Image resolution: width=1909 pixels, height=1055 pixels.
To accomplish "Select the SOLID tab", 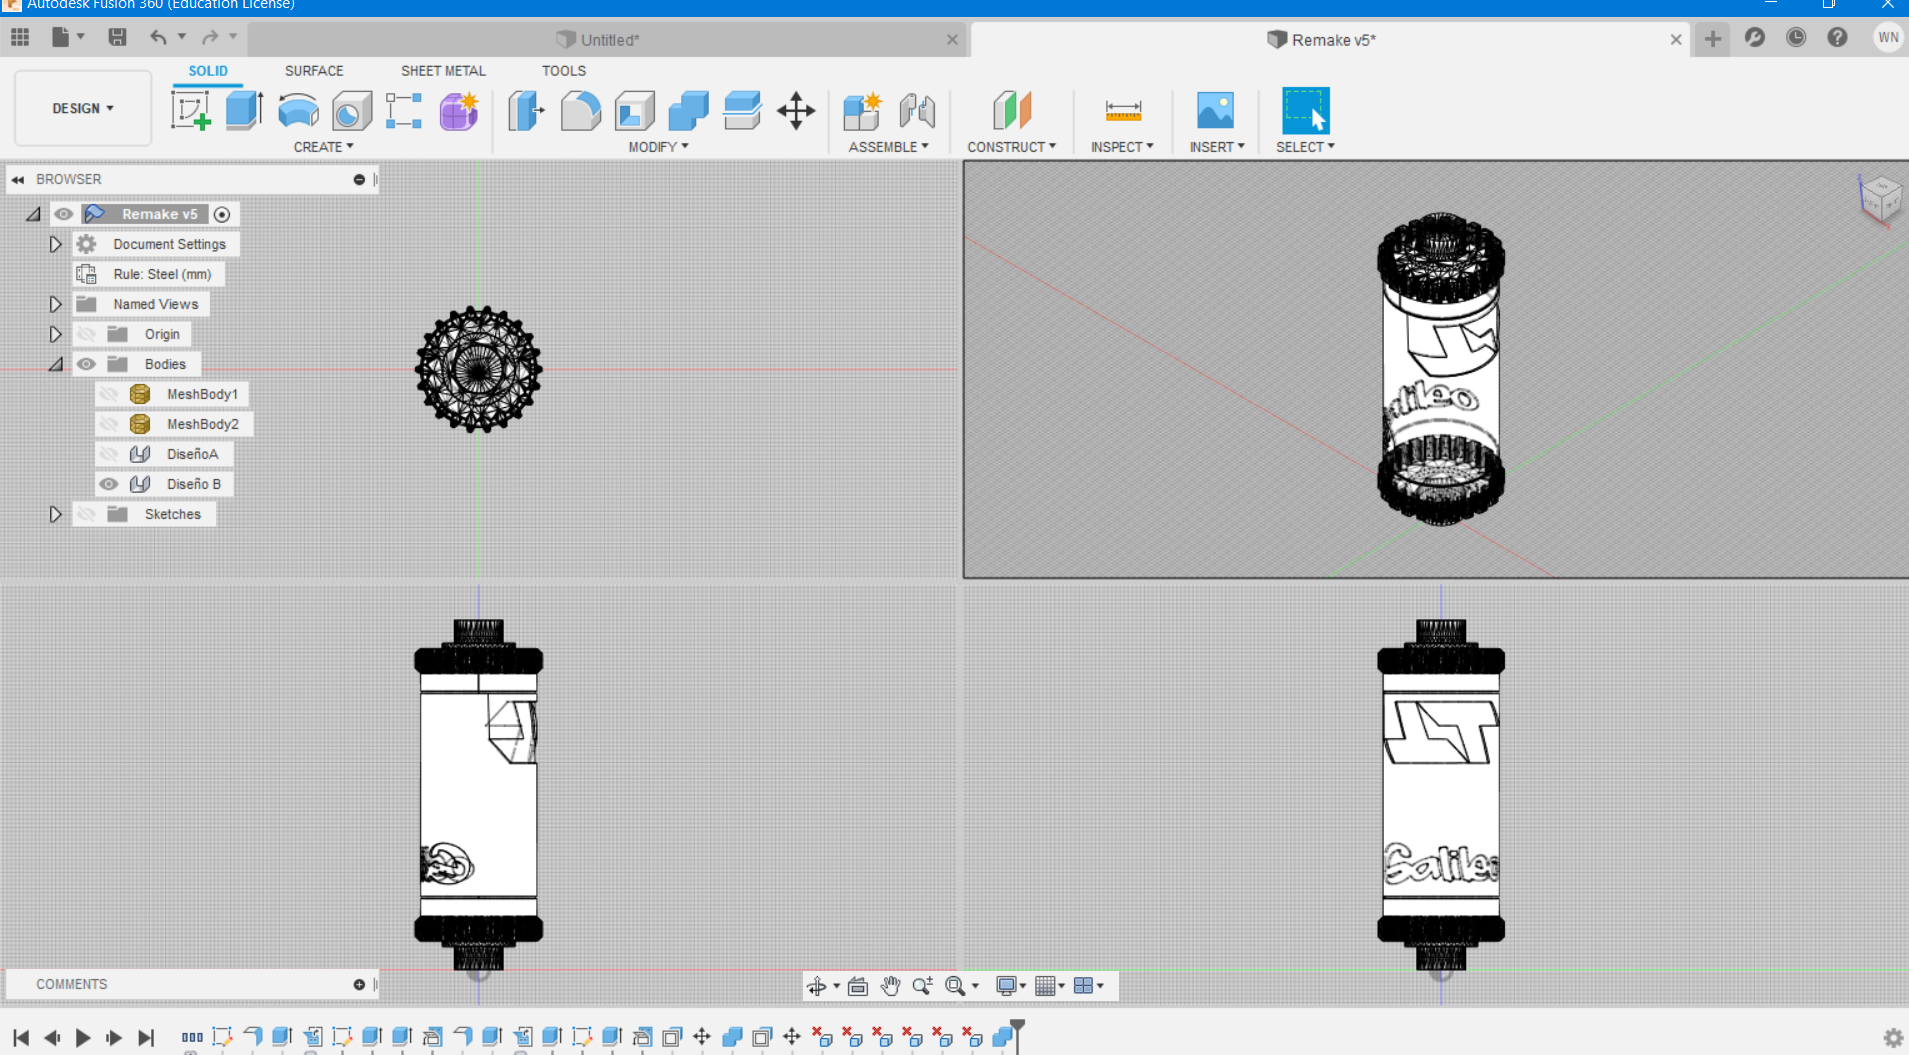I will pos(208,71).
